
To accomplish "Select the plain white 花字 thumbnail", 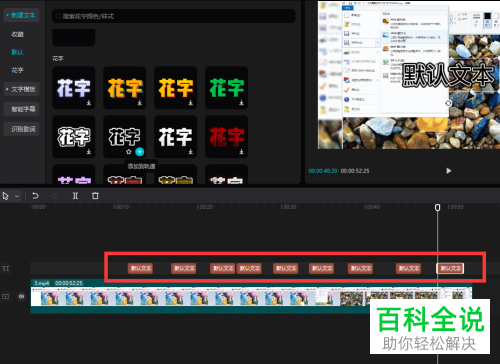I will click(175, 137).
